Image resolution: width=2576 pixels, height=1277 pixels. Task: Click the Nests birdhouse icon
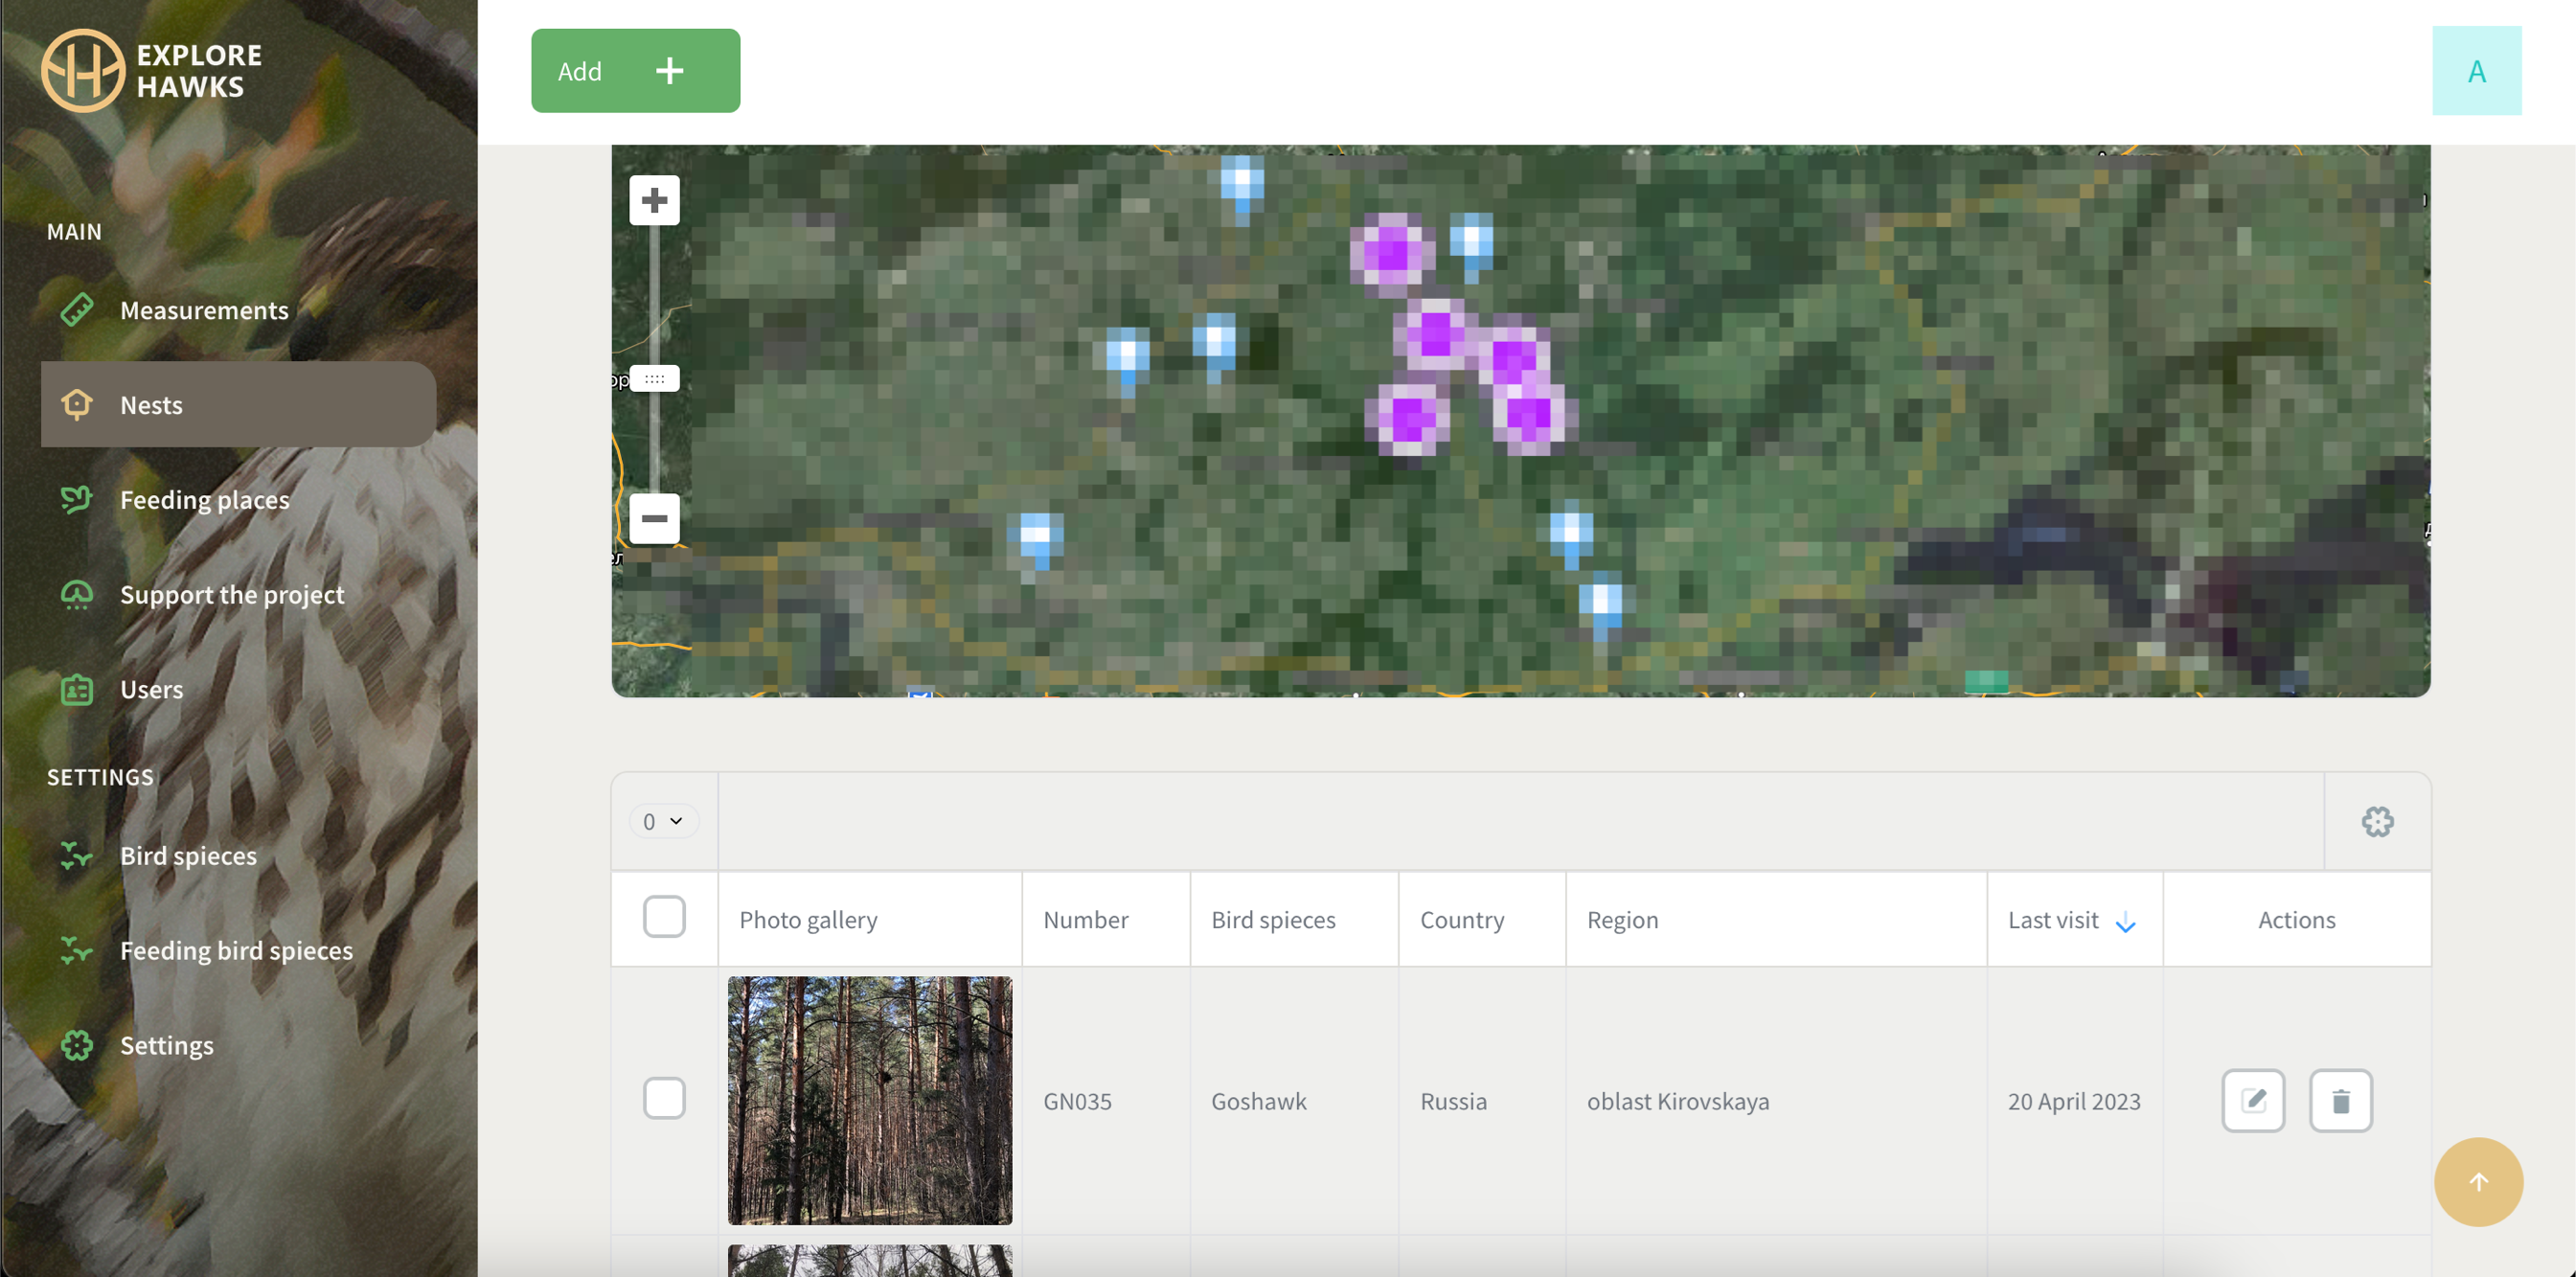point(77,404)
